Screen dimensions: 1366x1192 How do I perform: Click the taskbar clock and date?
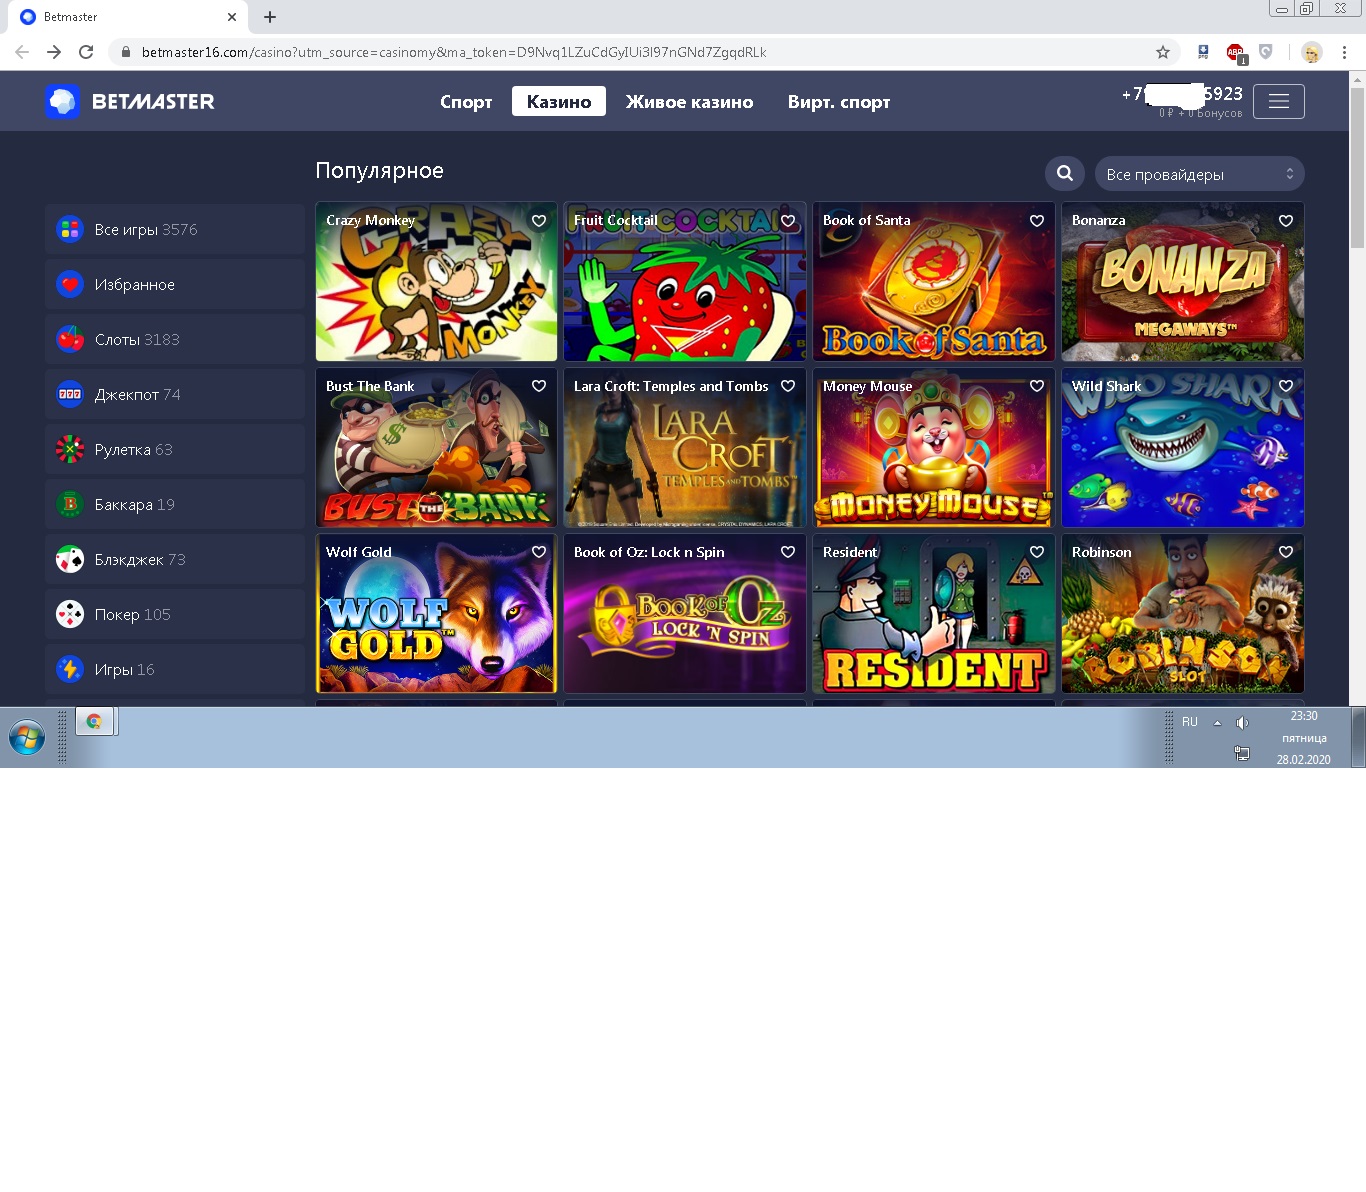1304,738
